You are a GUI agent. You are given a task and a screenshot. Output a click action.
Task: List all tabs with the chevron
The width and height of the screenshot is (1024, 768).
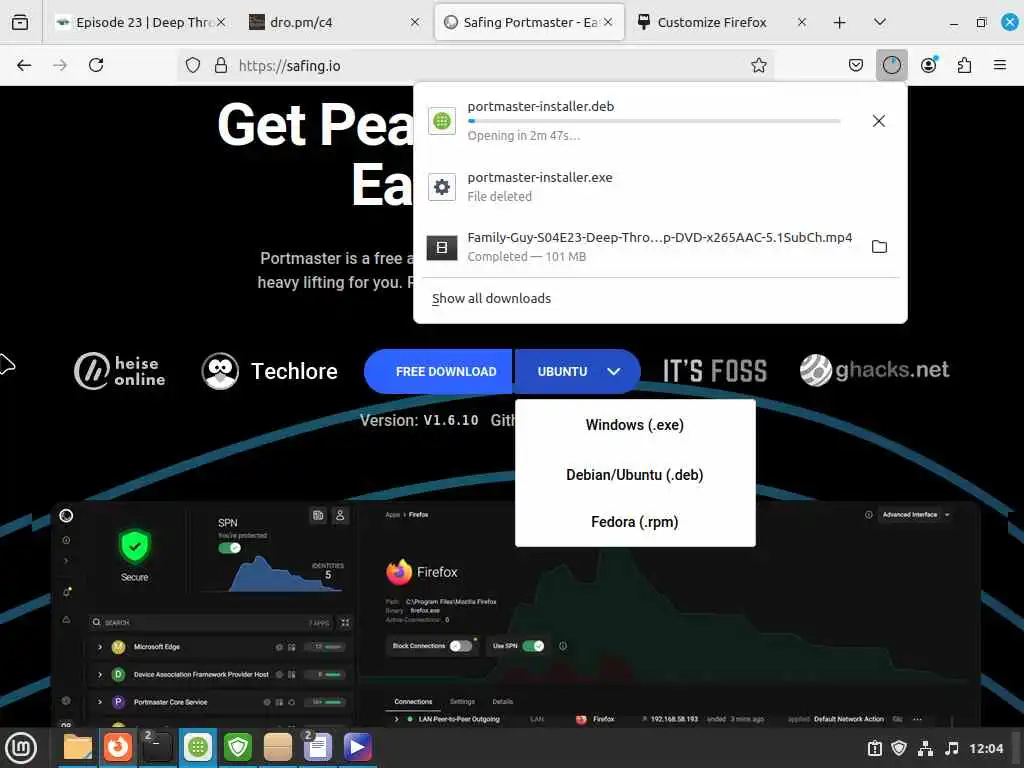point(880,22)
